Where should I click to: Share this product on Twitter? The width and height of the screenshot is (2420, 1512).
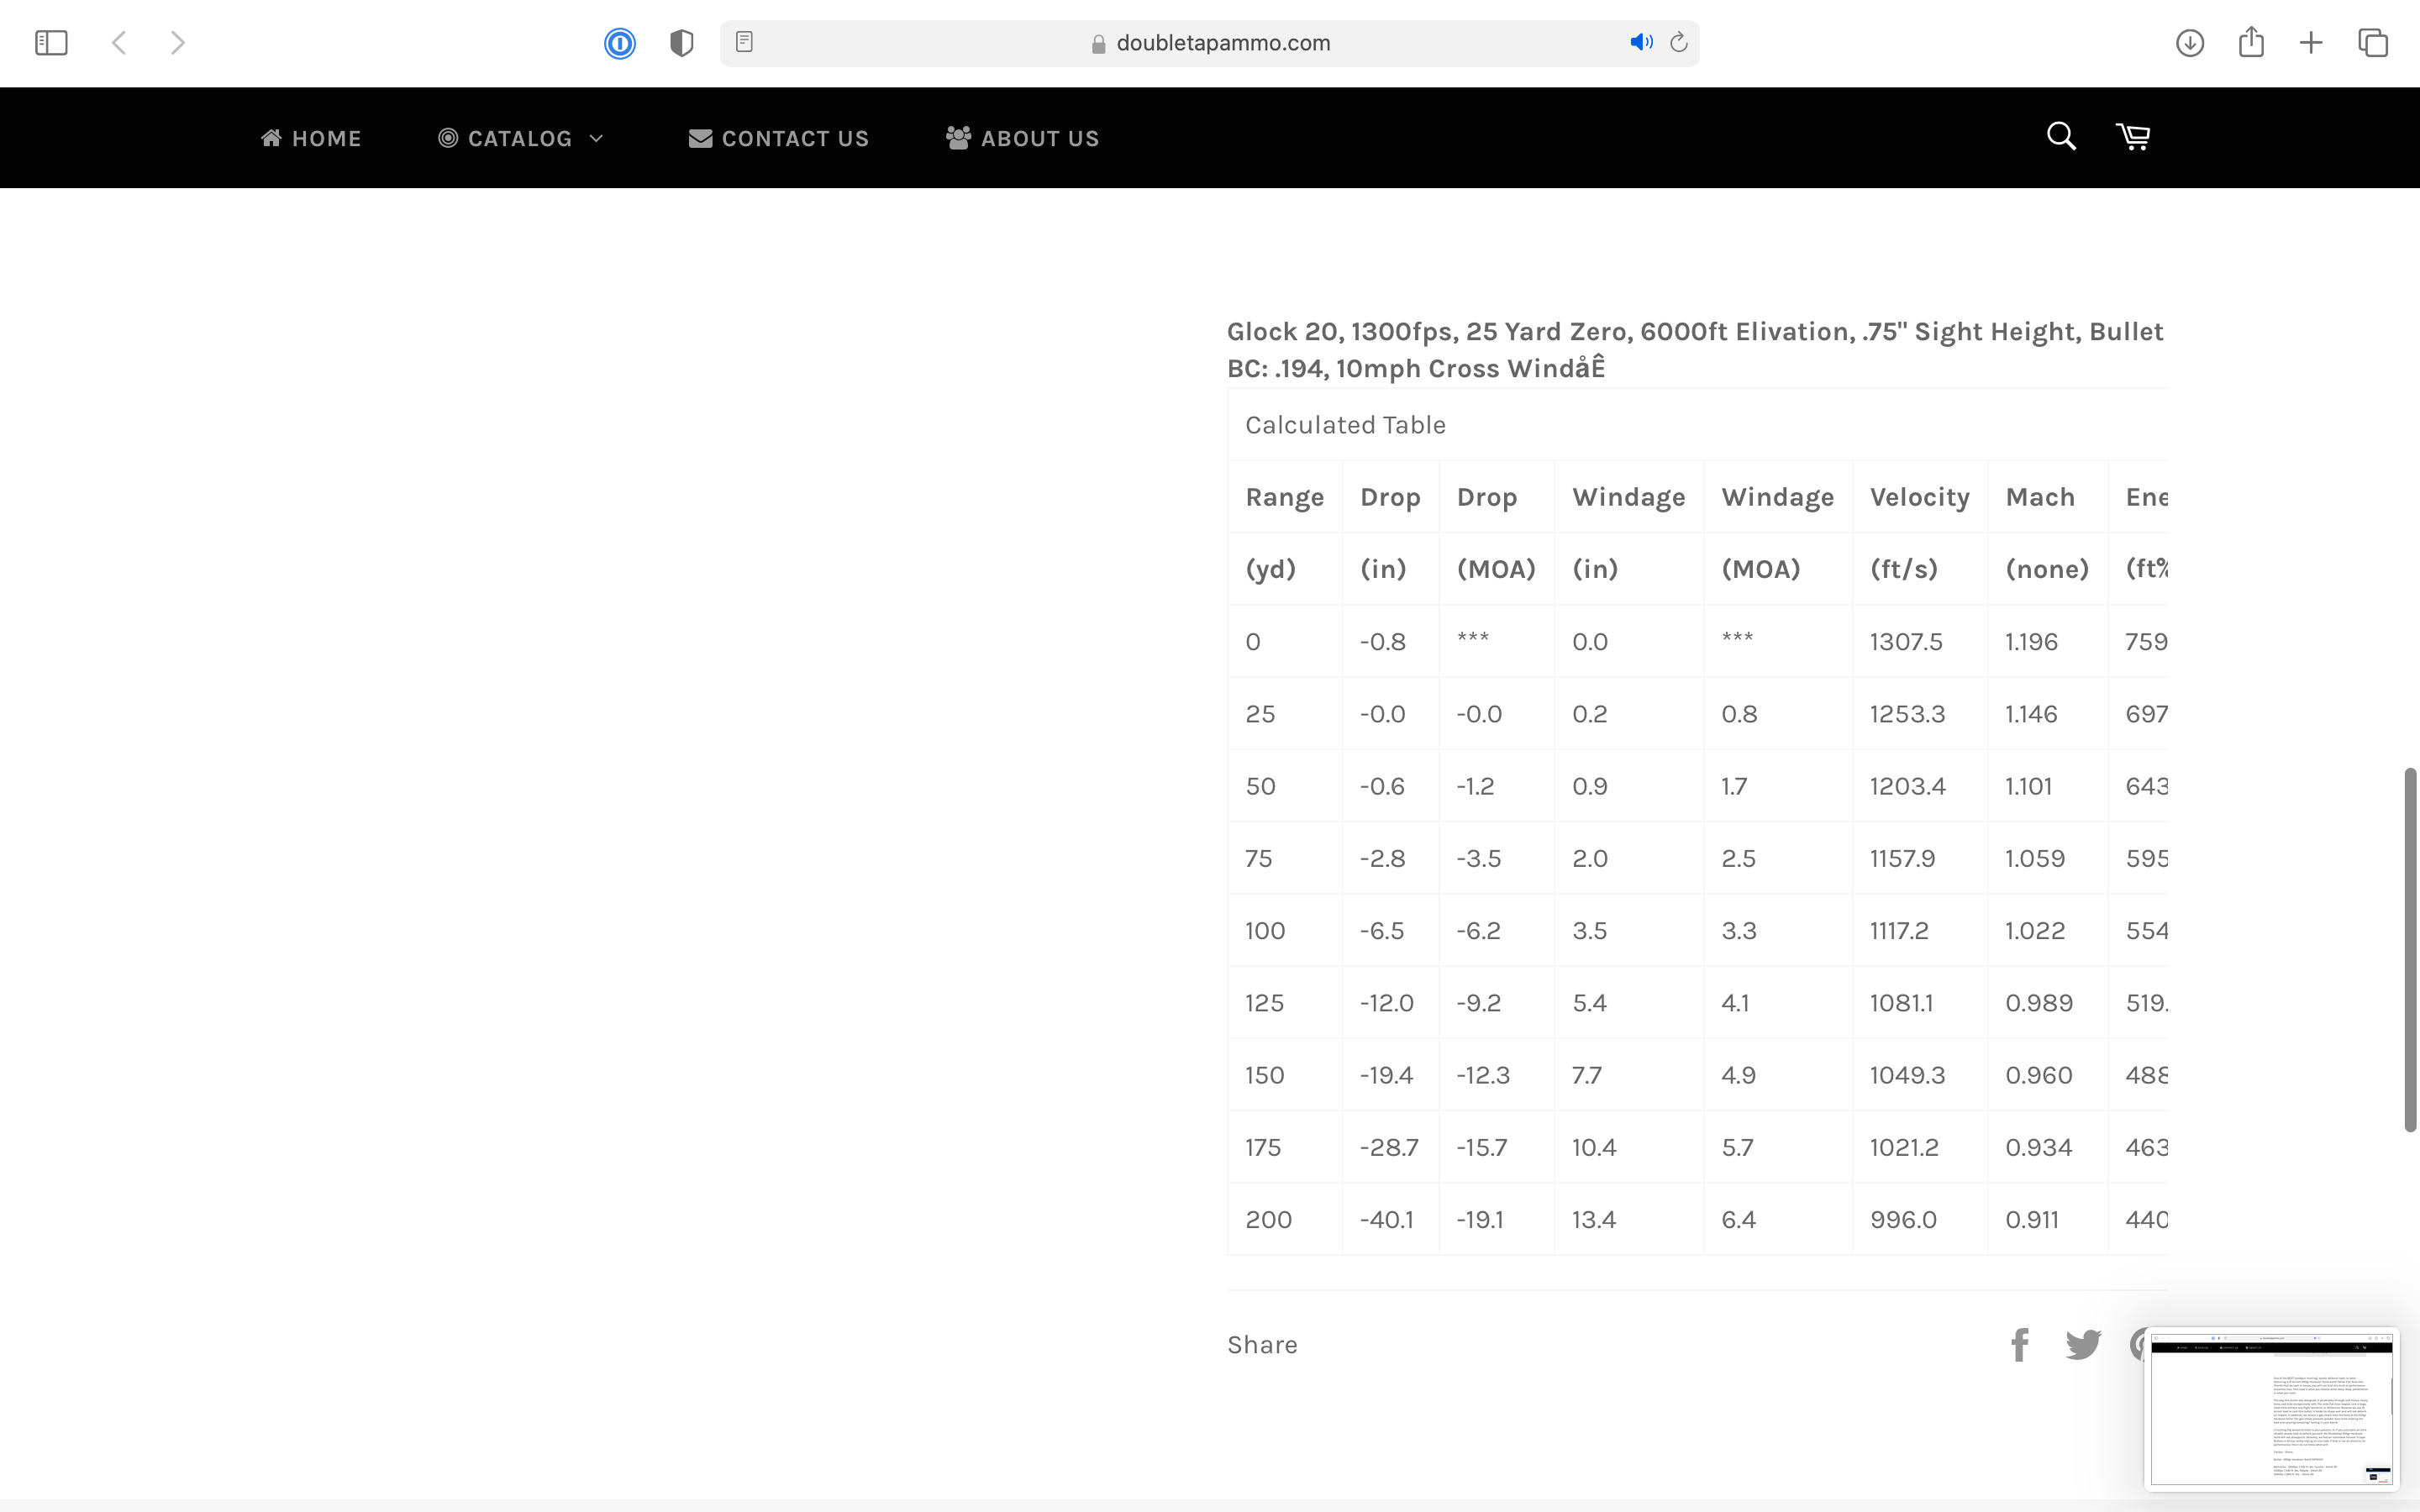[2083, 1345]
